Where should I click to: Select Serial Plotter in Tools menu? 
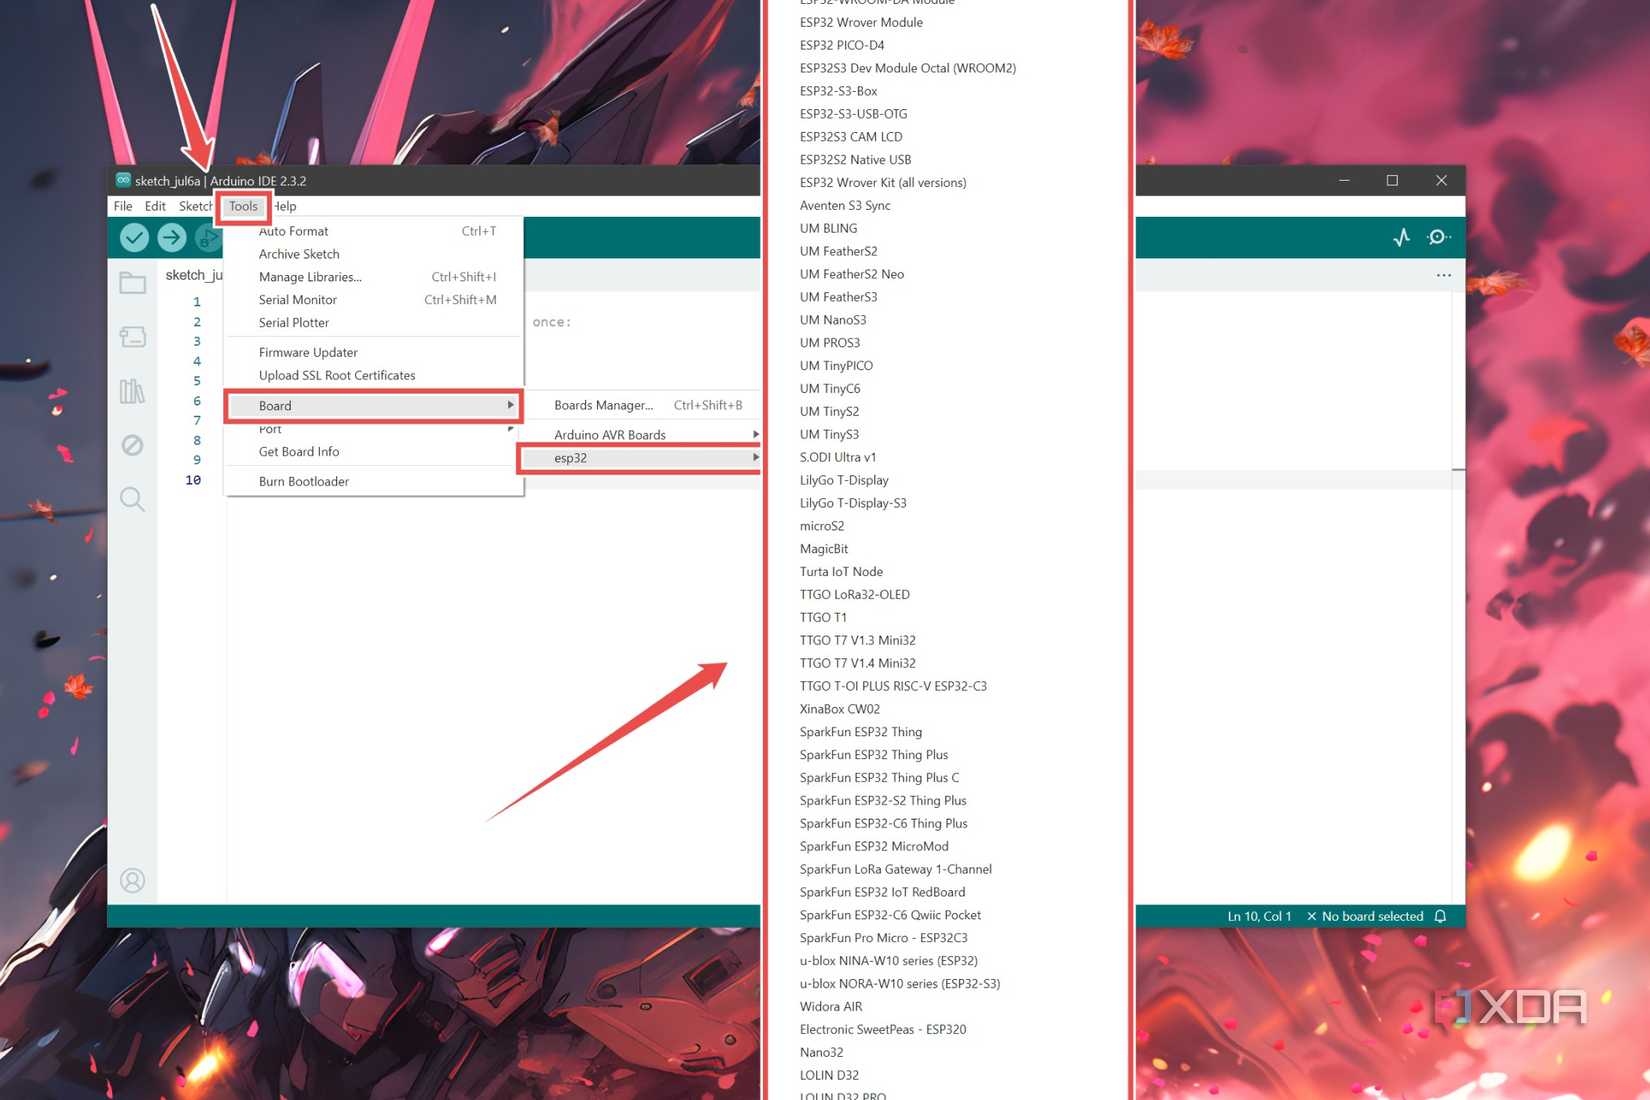(374, 323)
